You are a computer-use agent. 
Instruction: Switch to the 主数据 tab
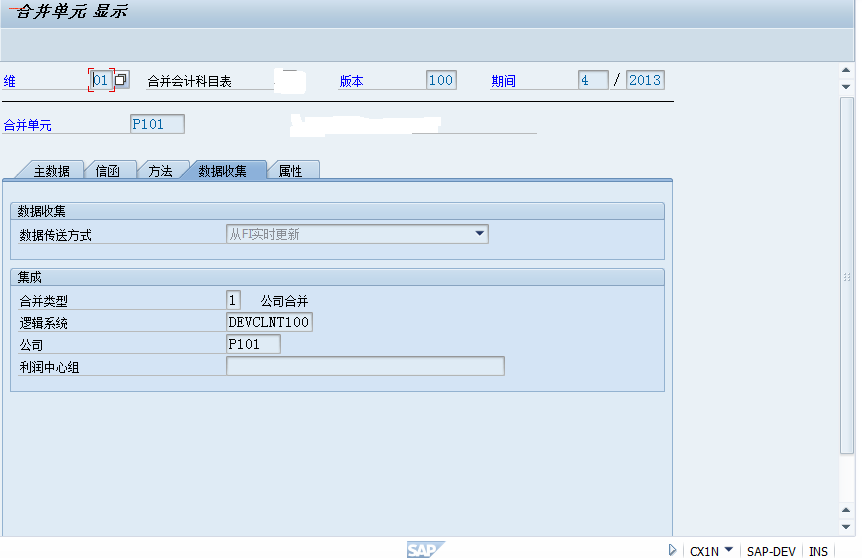(x=51, y=171)
